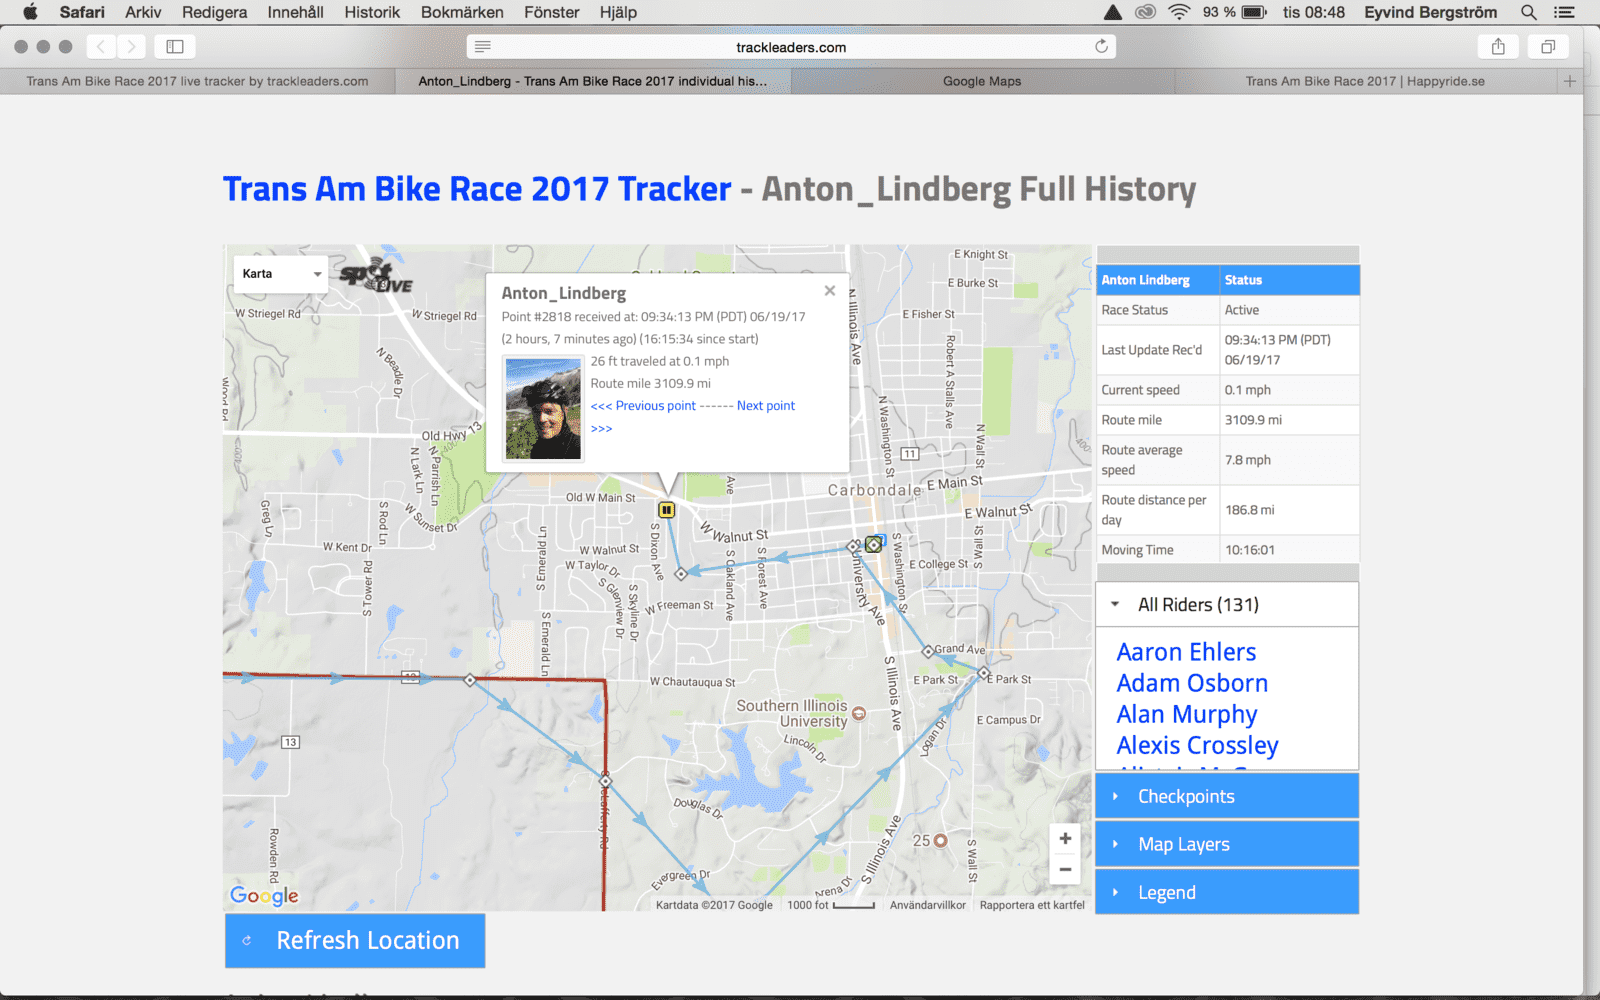Click the Refresh Location button
This screenshot has height=1000, width=1600.
355,941
